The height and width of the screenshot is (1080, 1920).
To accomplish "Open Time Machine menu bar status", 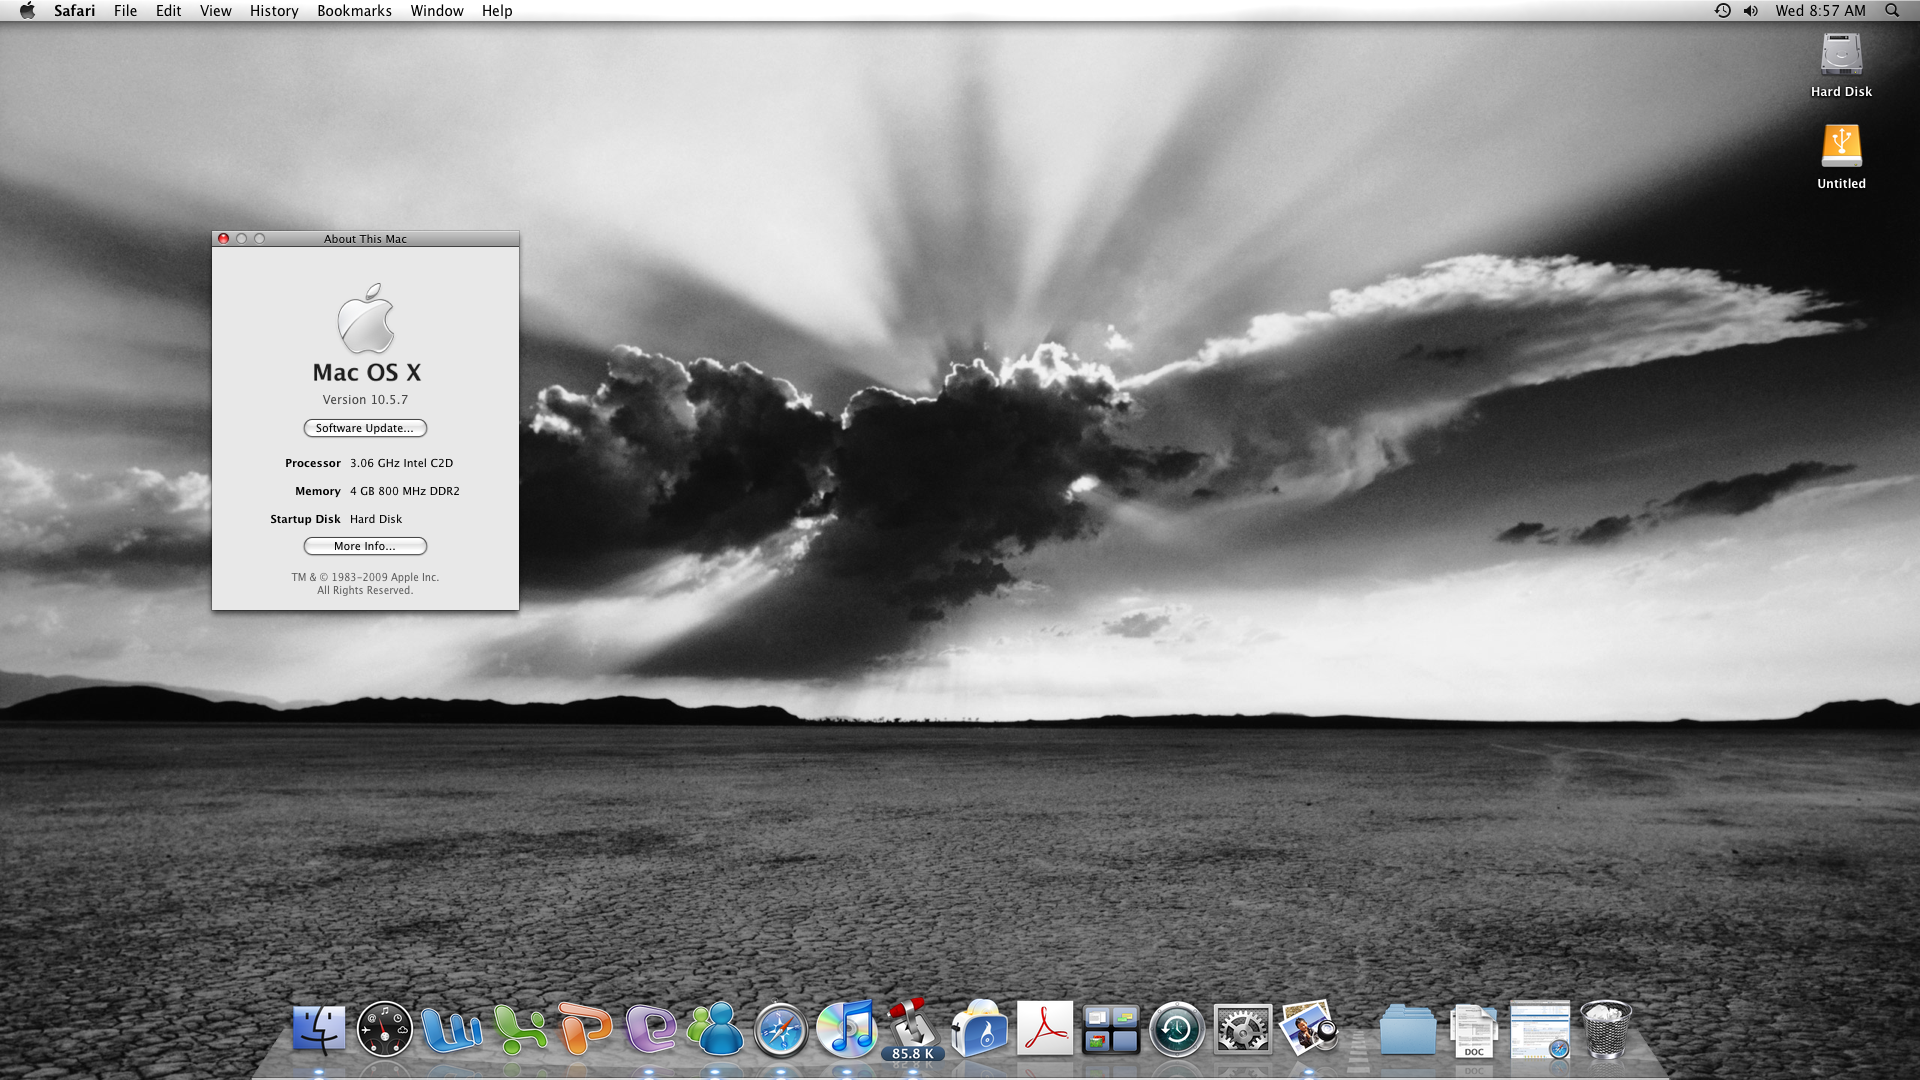I will tap(1722, 11).
